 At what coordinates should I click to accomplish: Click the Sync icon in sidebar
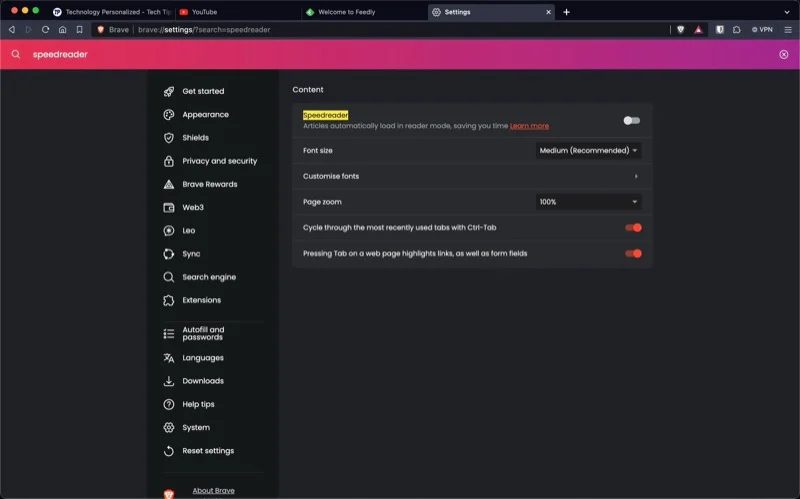pos(169,254)
